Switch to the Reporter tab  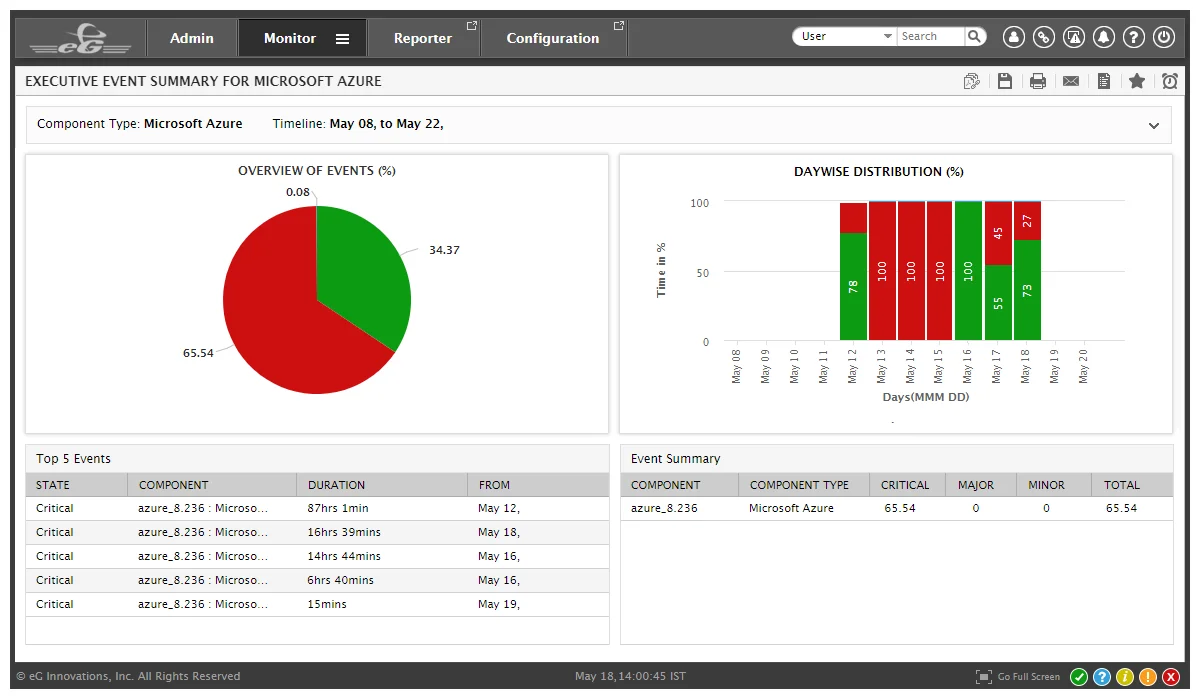(x=423, y=38)
